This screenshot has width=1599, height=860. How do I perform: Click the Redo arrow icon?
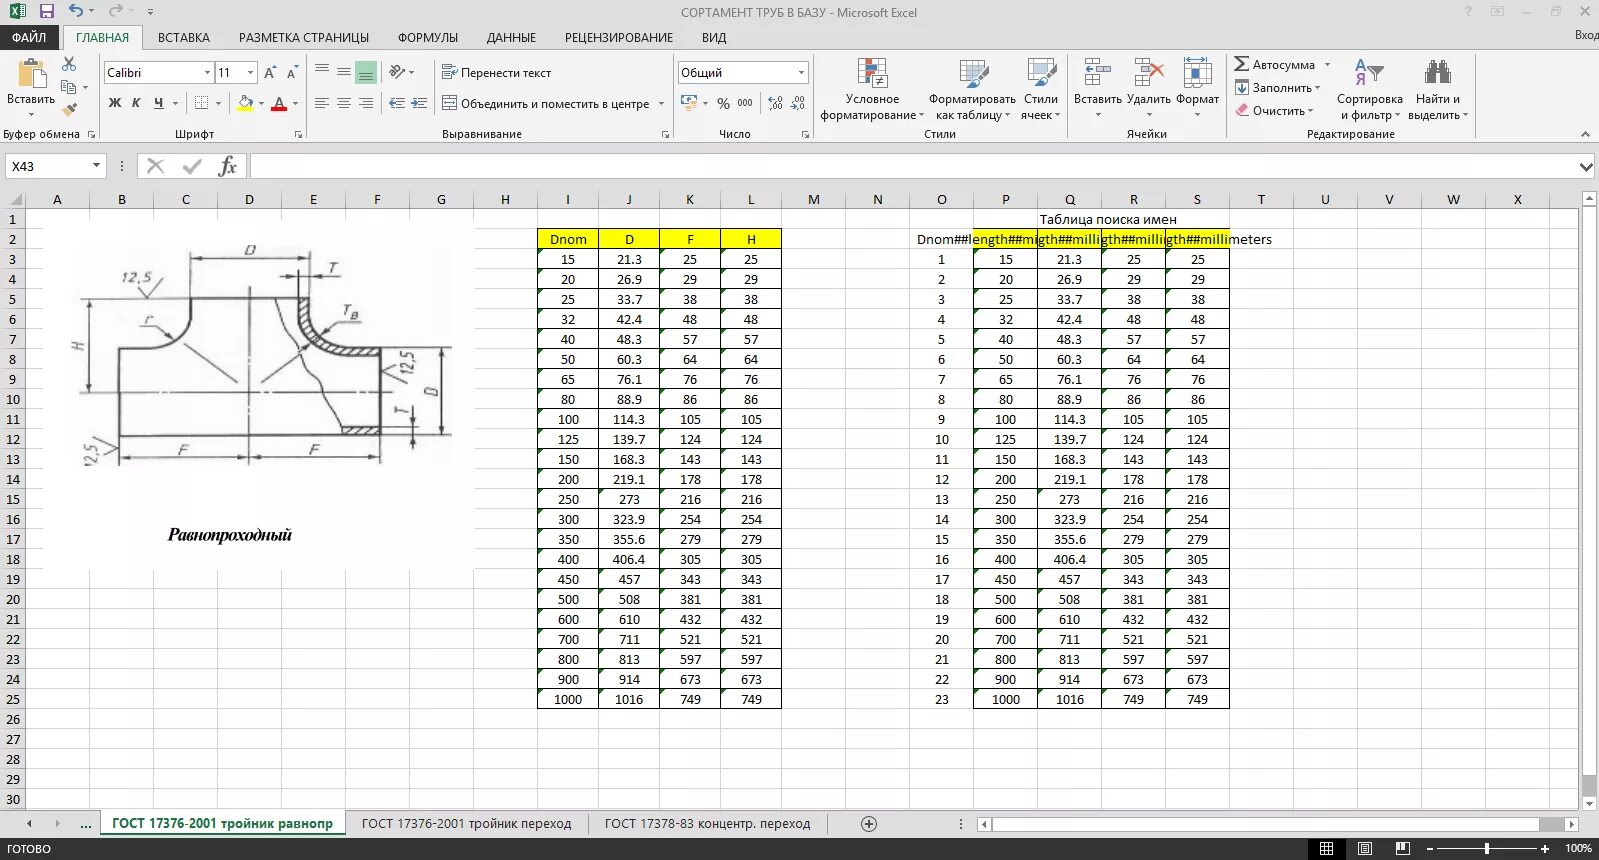115,11
